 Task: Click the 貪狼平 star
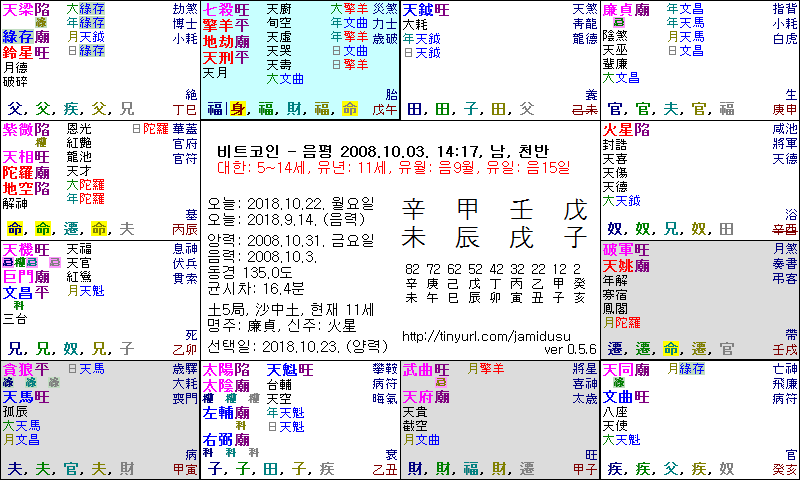tap(26, 369)
